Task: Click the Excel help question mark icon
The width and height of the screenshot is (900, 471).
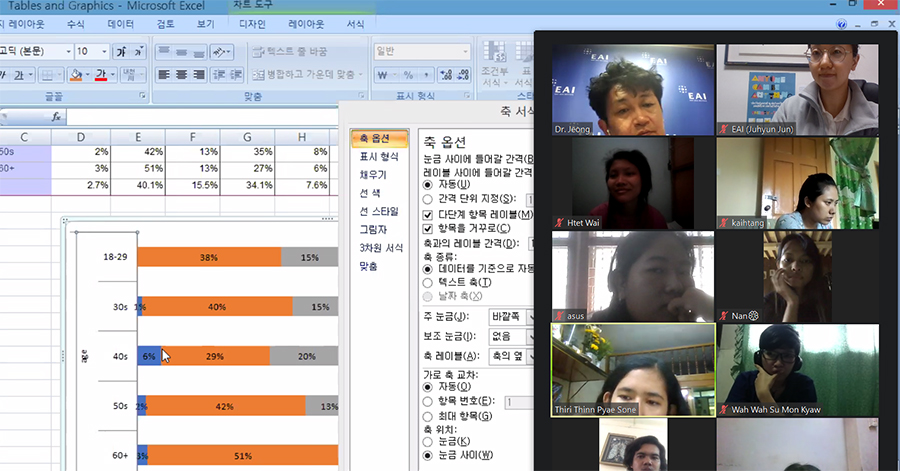Action: click(841, 24)
